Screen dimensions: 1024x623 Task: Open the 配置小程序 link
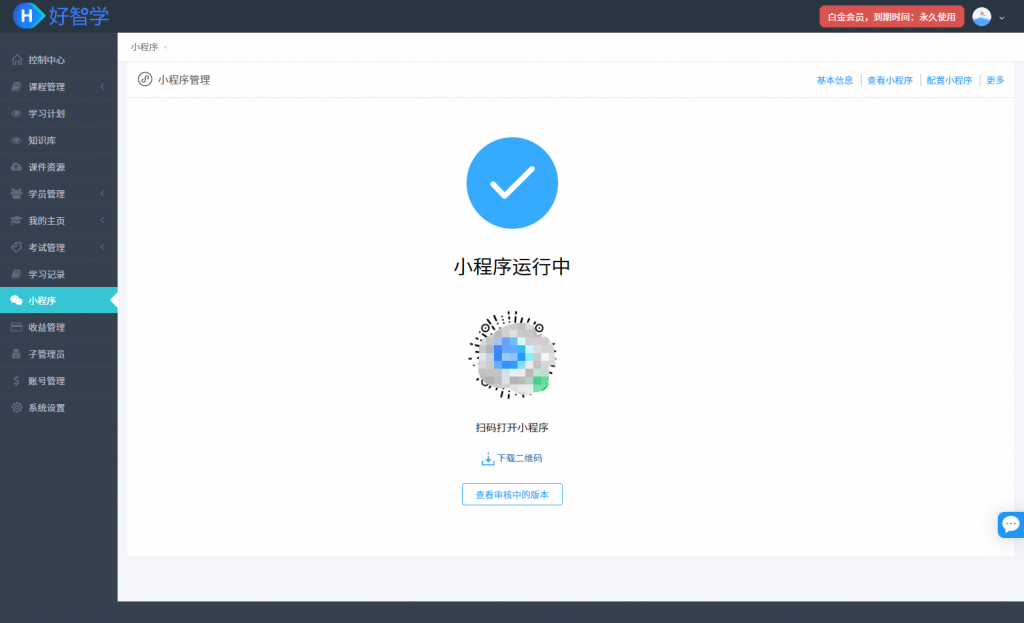(949, 80)
